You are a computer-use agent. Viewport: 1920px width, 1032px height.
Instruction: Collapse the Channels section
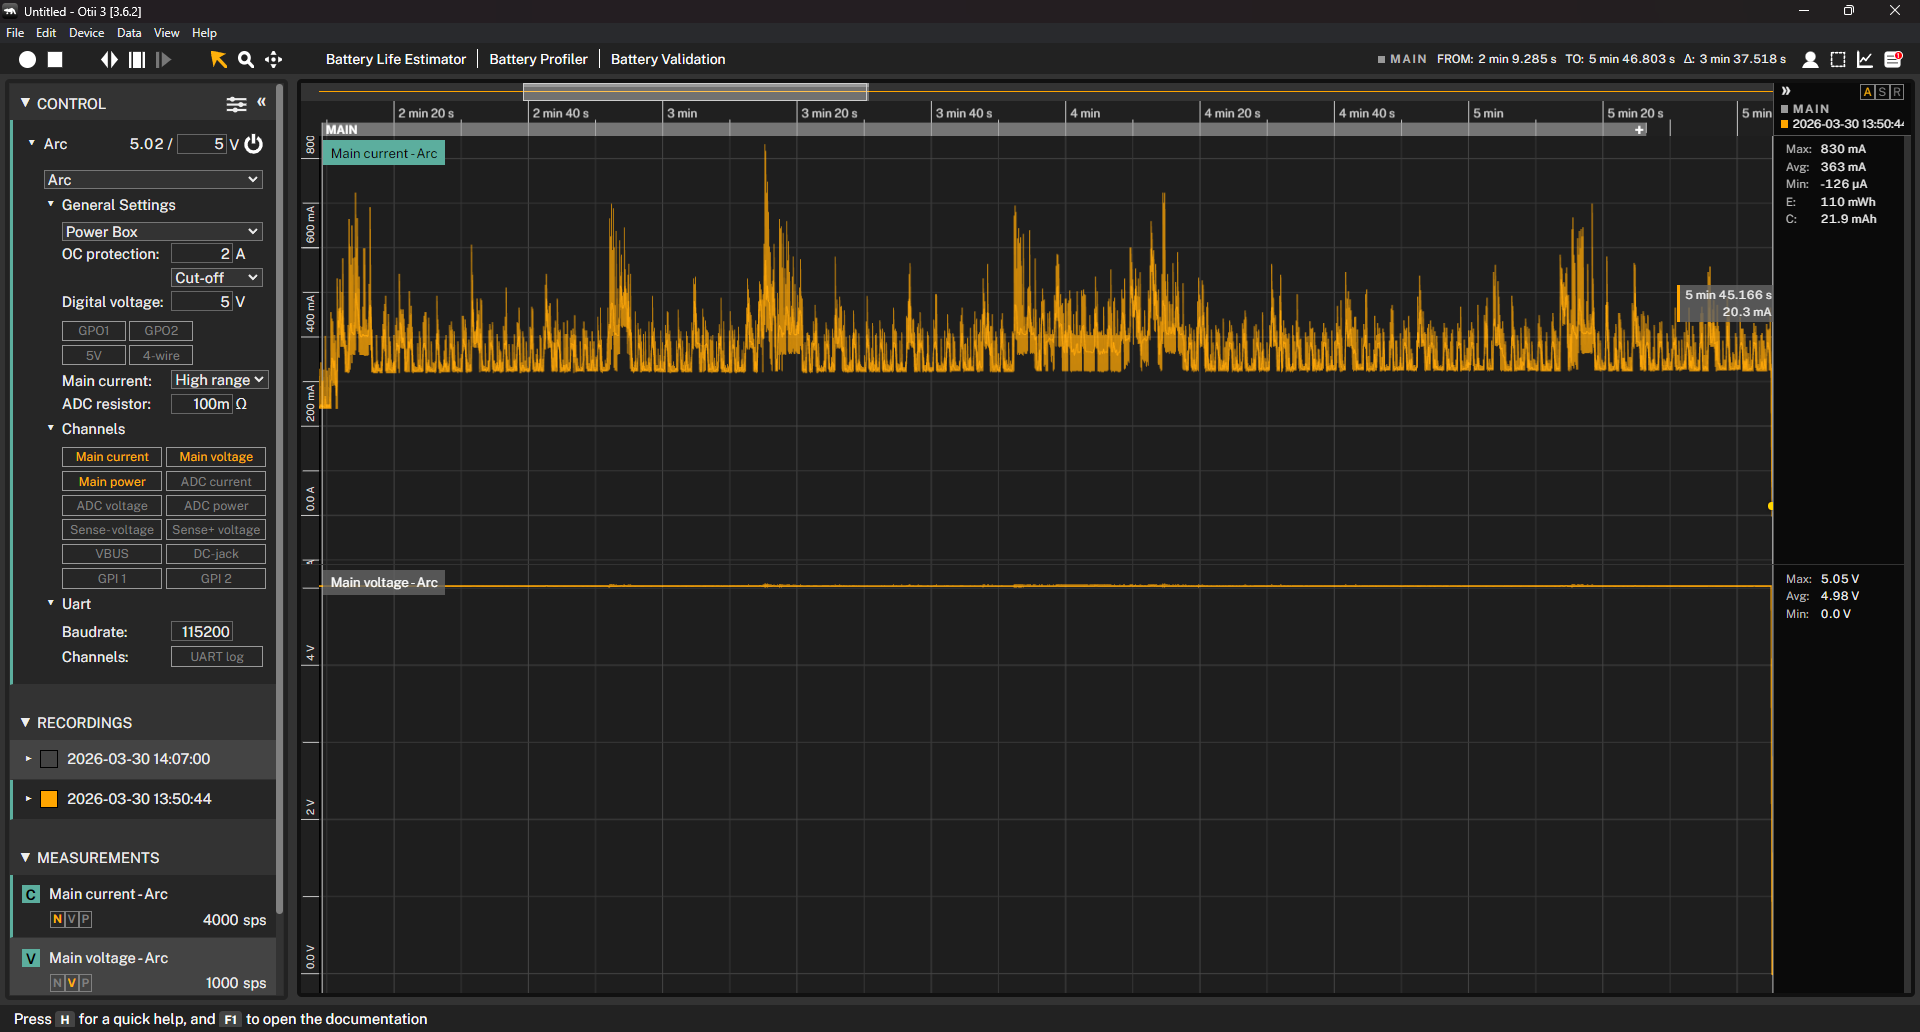tap(51, 428)
